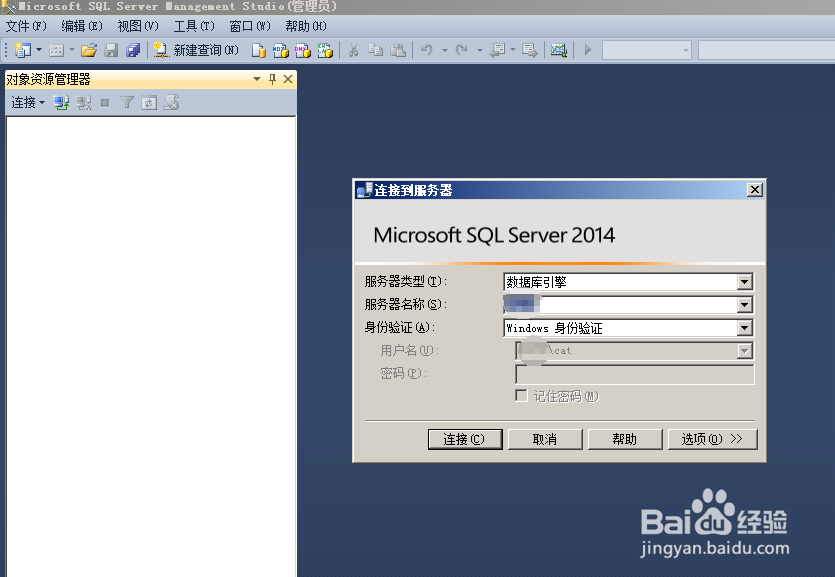Screen dimensions: 835x577
Task: Click the Connect Object Explorer icon
Action: coord(61,103)
